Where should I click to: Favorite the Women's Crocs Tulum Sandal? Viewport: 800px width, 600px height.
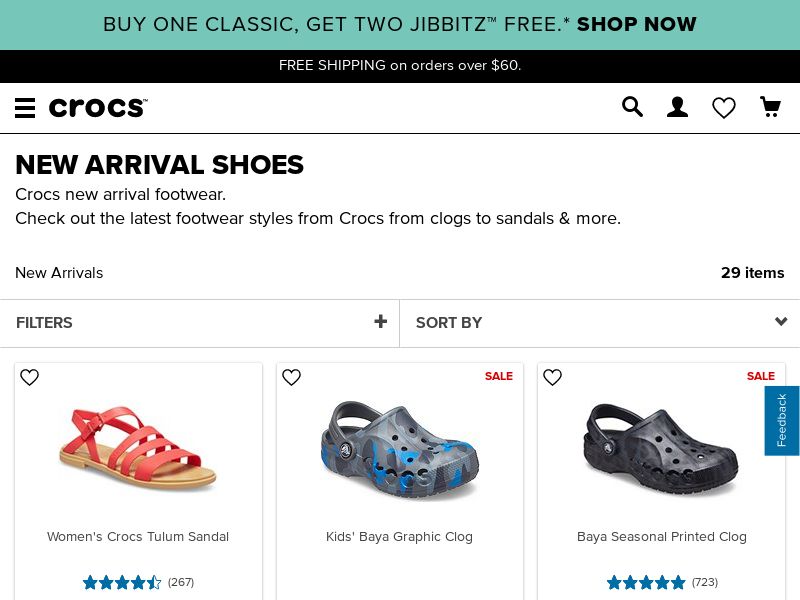pos(30,377)
